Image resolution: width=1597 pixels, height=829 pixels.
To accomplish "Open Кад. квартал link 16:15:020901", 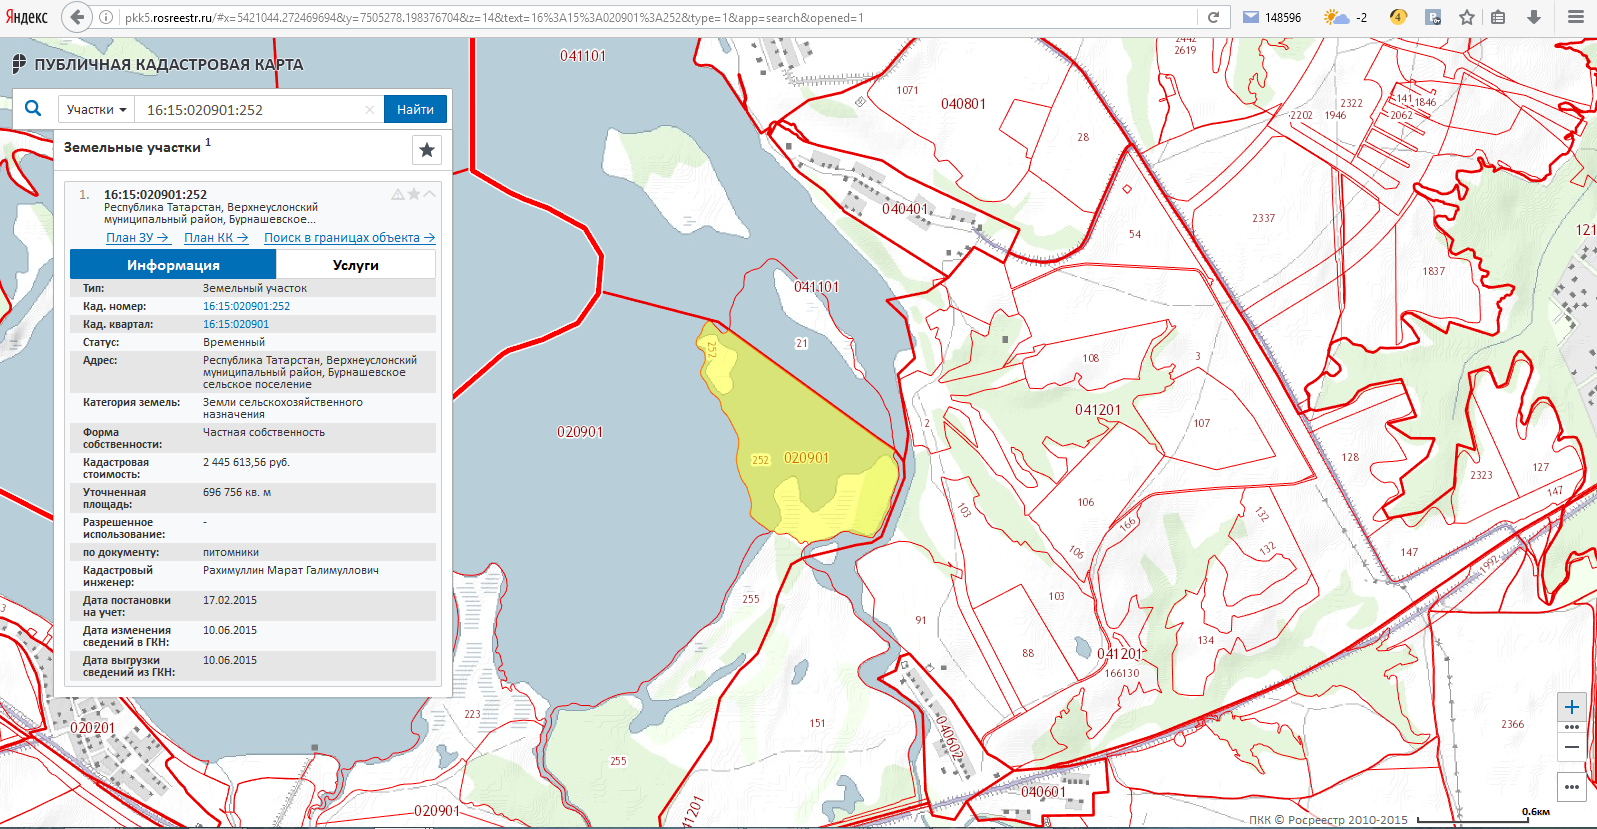I will pos(236,324).
